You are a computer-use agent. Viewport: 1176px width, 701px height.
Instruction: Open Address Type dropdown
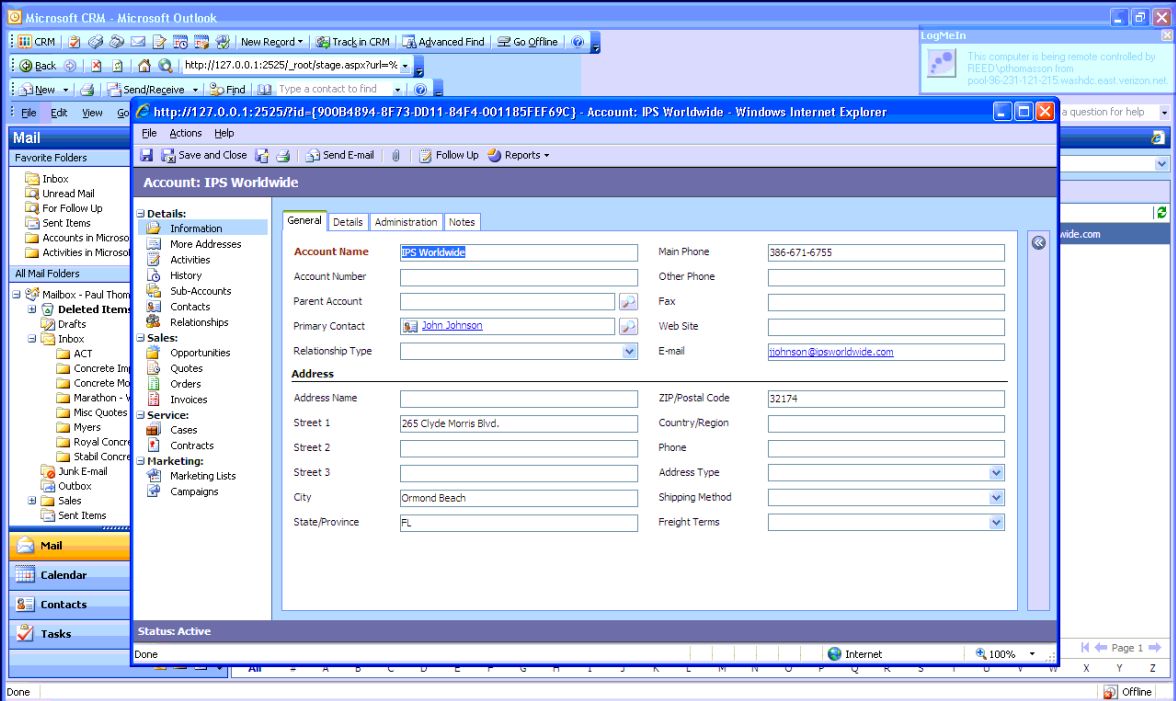pyautogui.click(x=996, y=473)
